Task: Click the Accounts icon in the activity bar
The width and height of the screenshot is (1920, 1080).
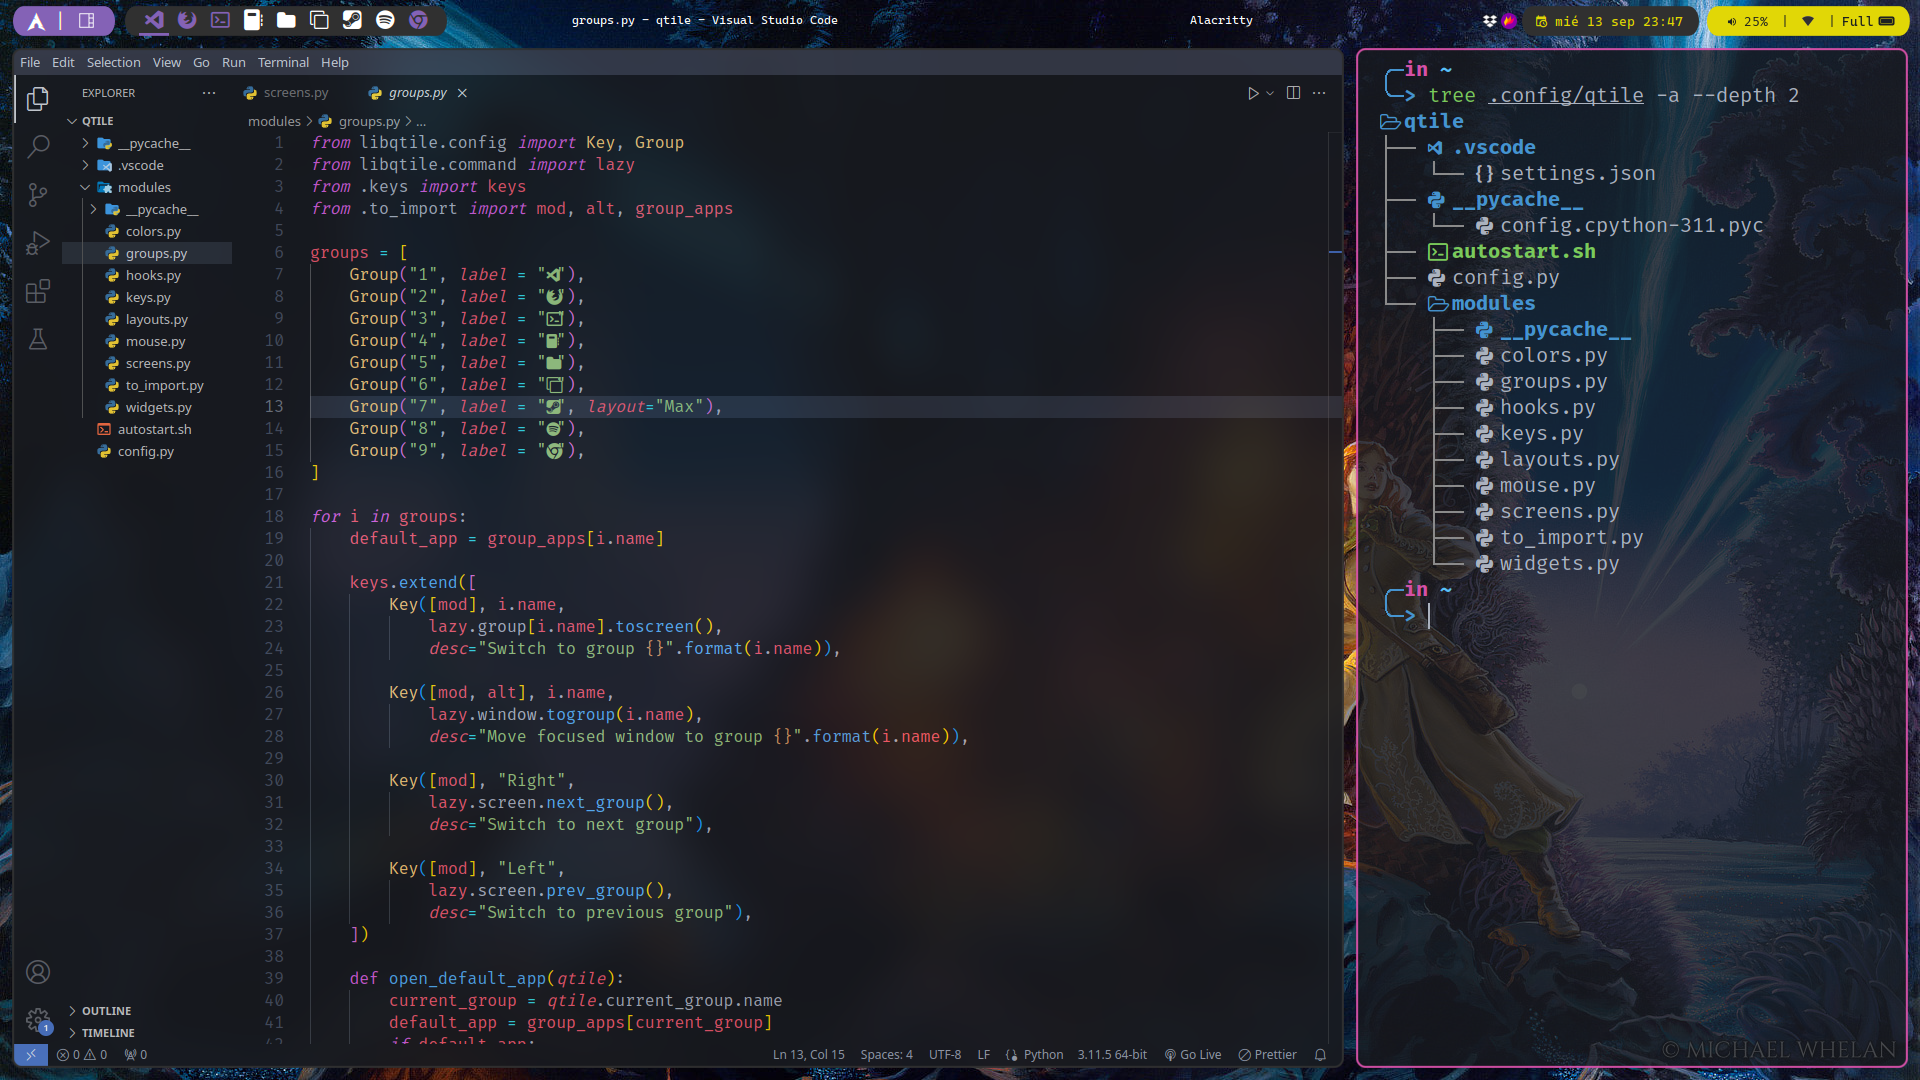Action: coord(38,971)
